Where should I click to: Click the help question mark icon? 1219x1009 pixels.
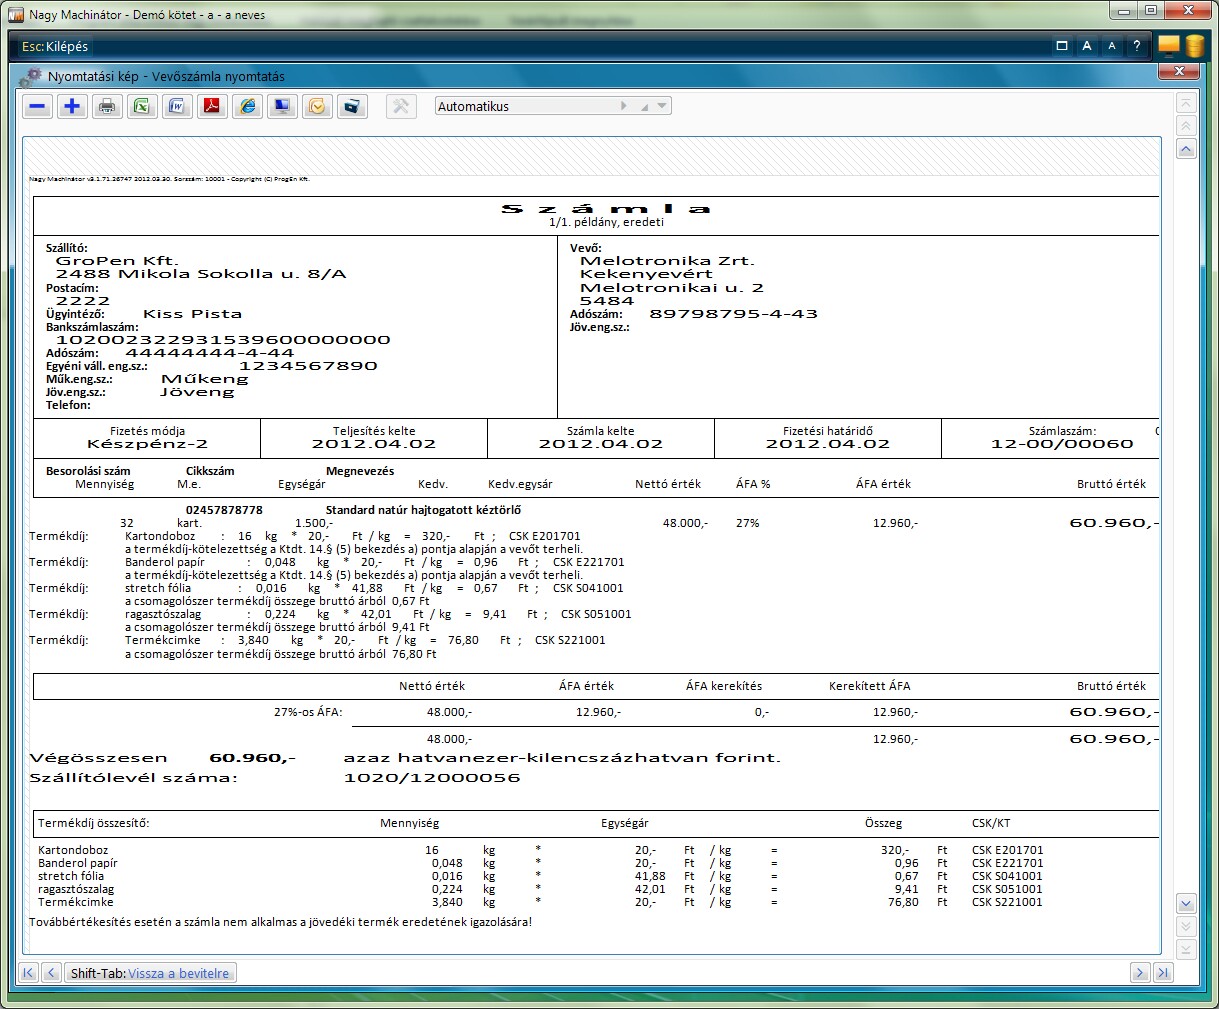(x=1137, y=46)
